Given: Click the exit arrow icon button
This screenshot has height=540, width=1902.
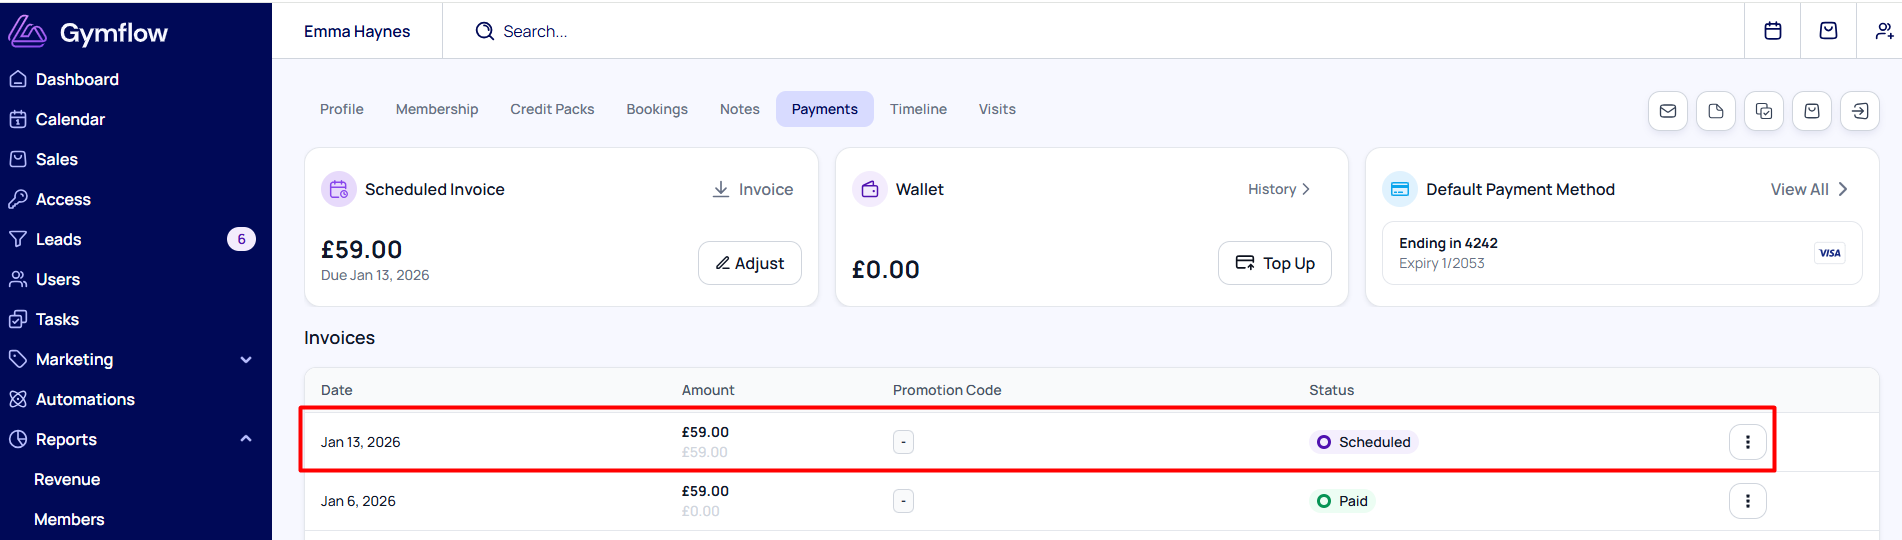Looking at the screenshot, I should click(x=1860, y=111).
